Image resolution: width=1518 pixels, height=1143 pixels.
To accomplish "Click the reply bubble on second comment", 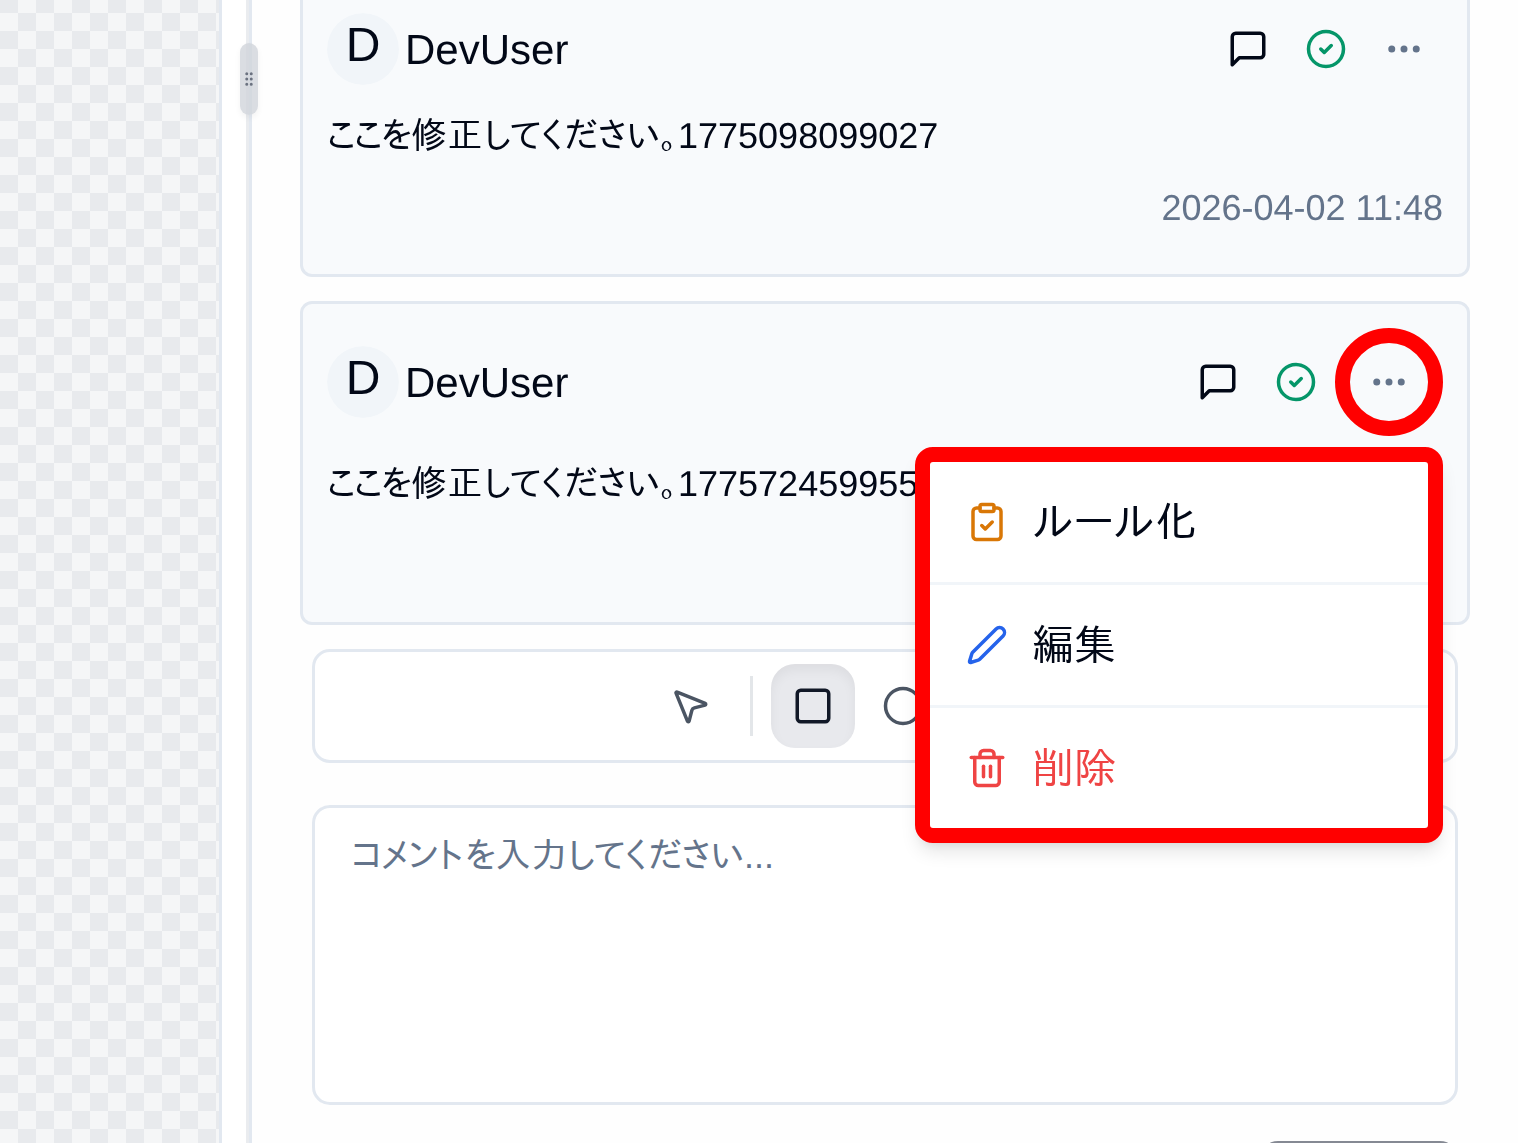I will (x=1218, y=382).
